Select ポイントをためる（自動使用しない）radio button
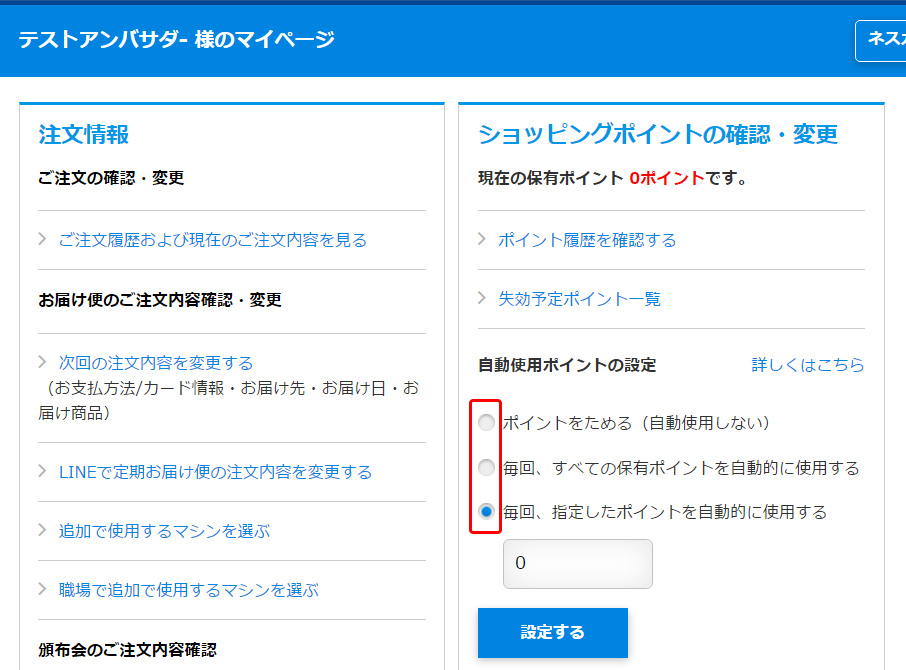This screenshot has width=906, height=670. (487, 423)
